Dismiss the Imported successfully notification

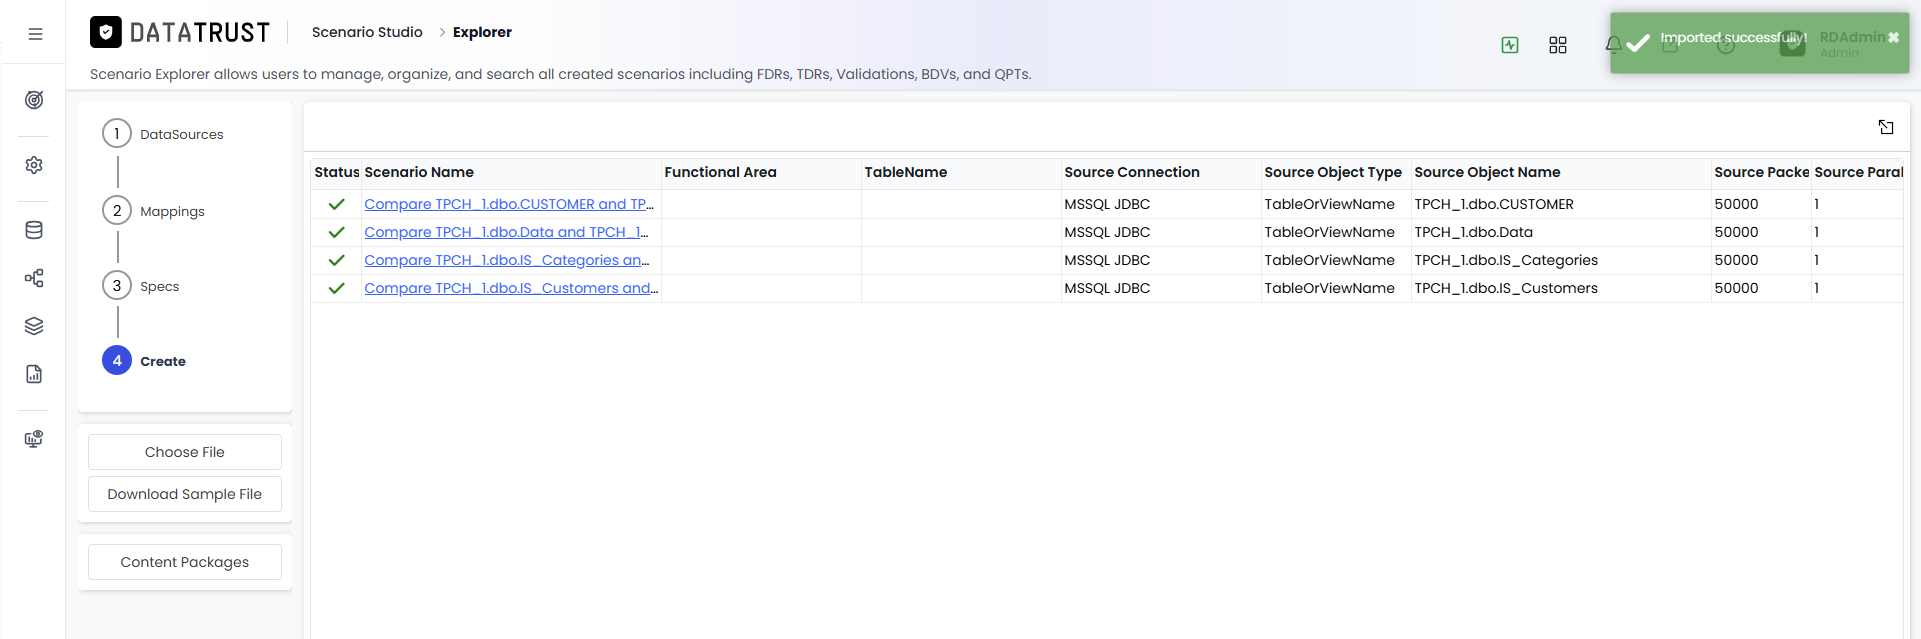(1893, 37)
